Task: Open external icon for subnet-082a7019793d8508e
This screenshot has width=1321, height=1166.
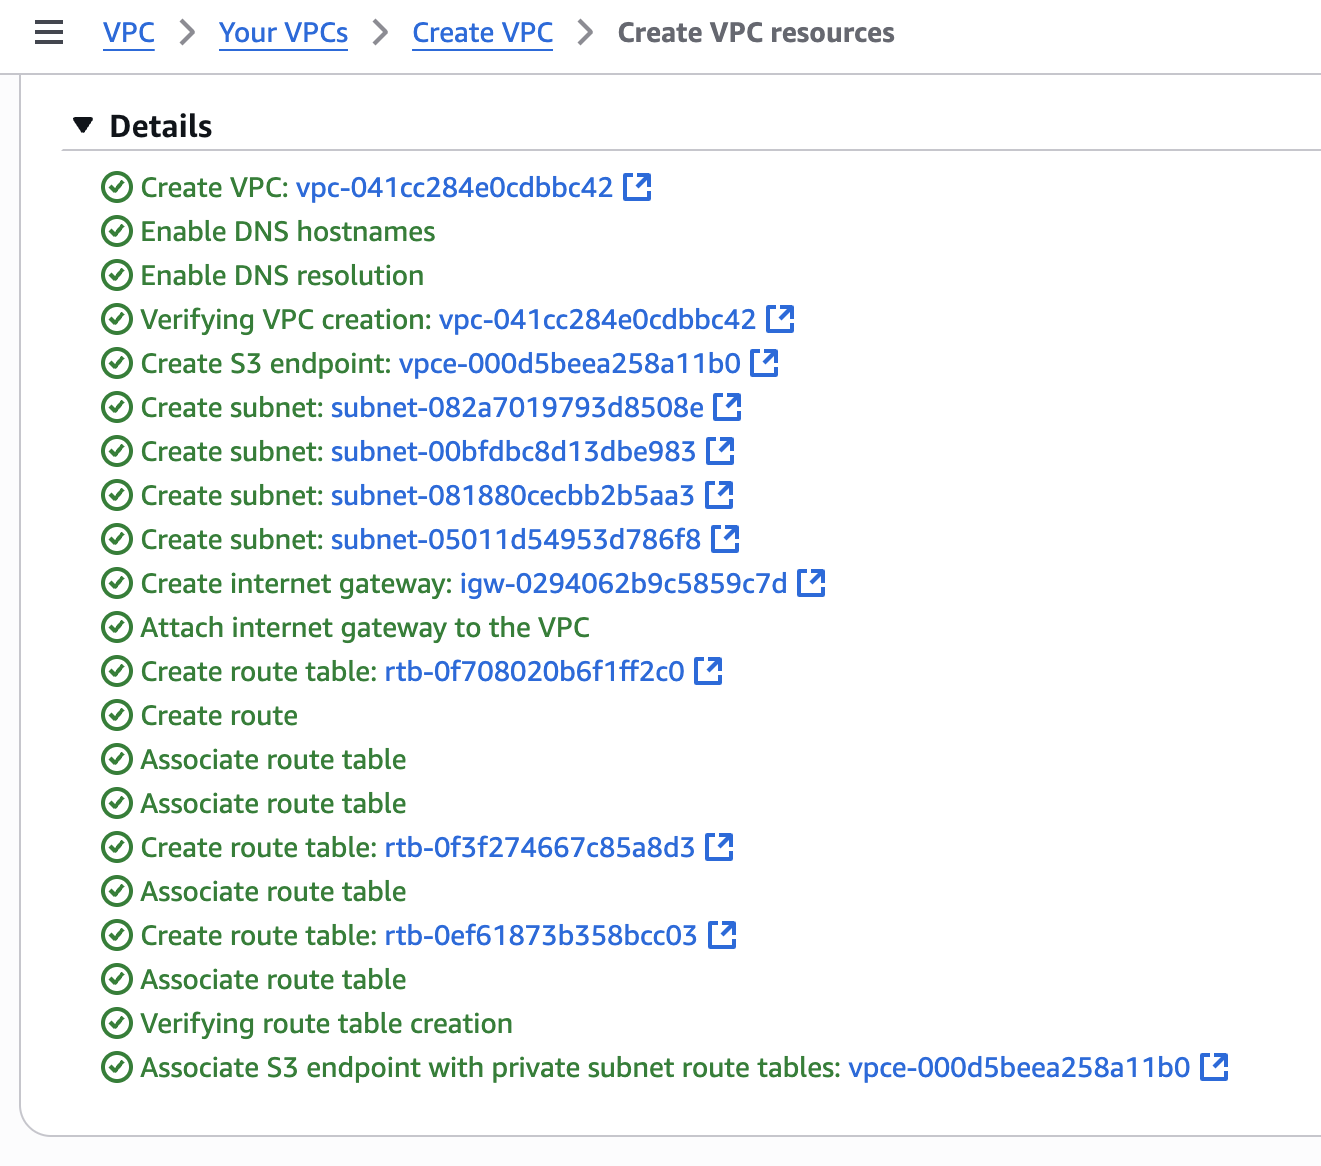Action: pyautogui.click(x=727, y=407)
